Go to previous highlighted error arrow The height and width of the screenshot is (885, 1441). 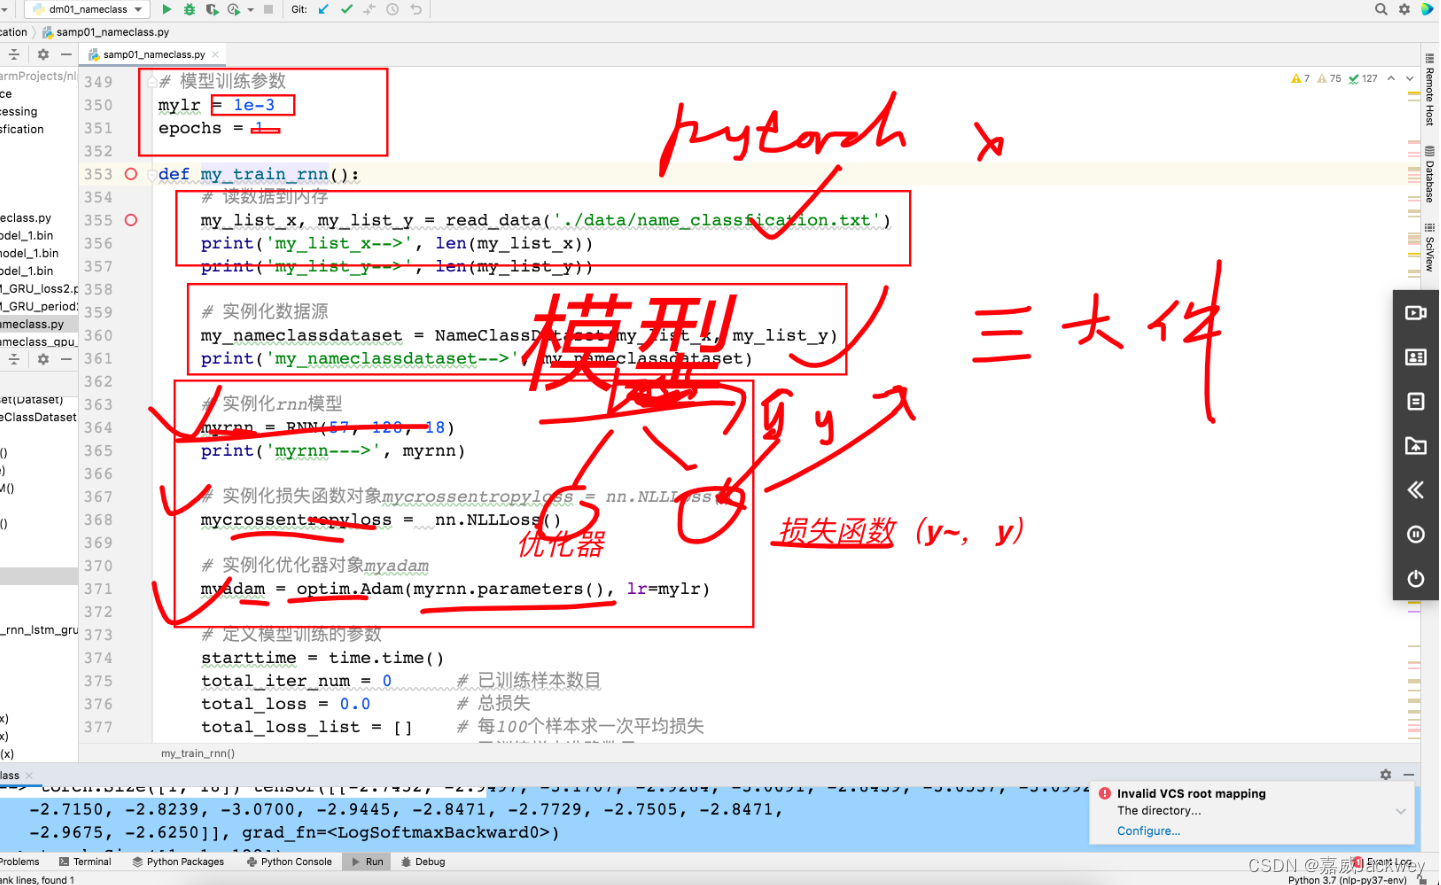tap(1391, 78)
